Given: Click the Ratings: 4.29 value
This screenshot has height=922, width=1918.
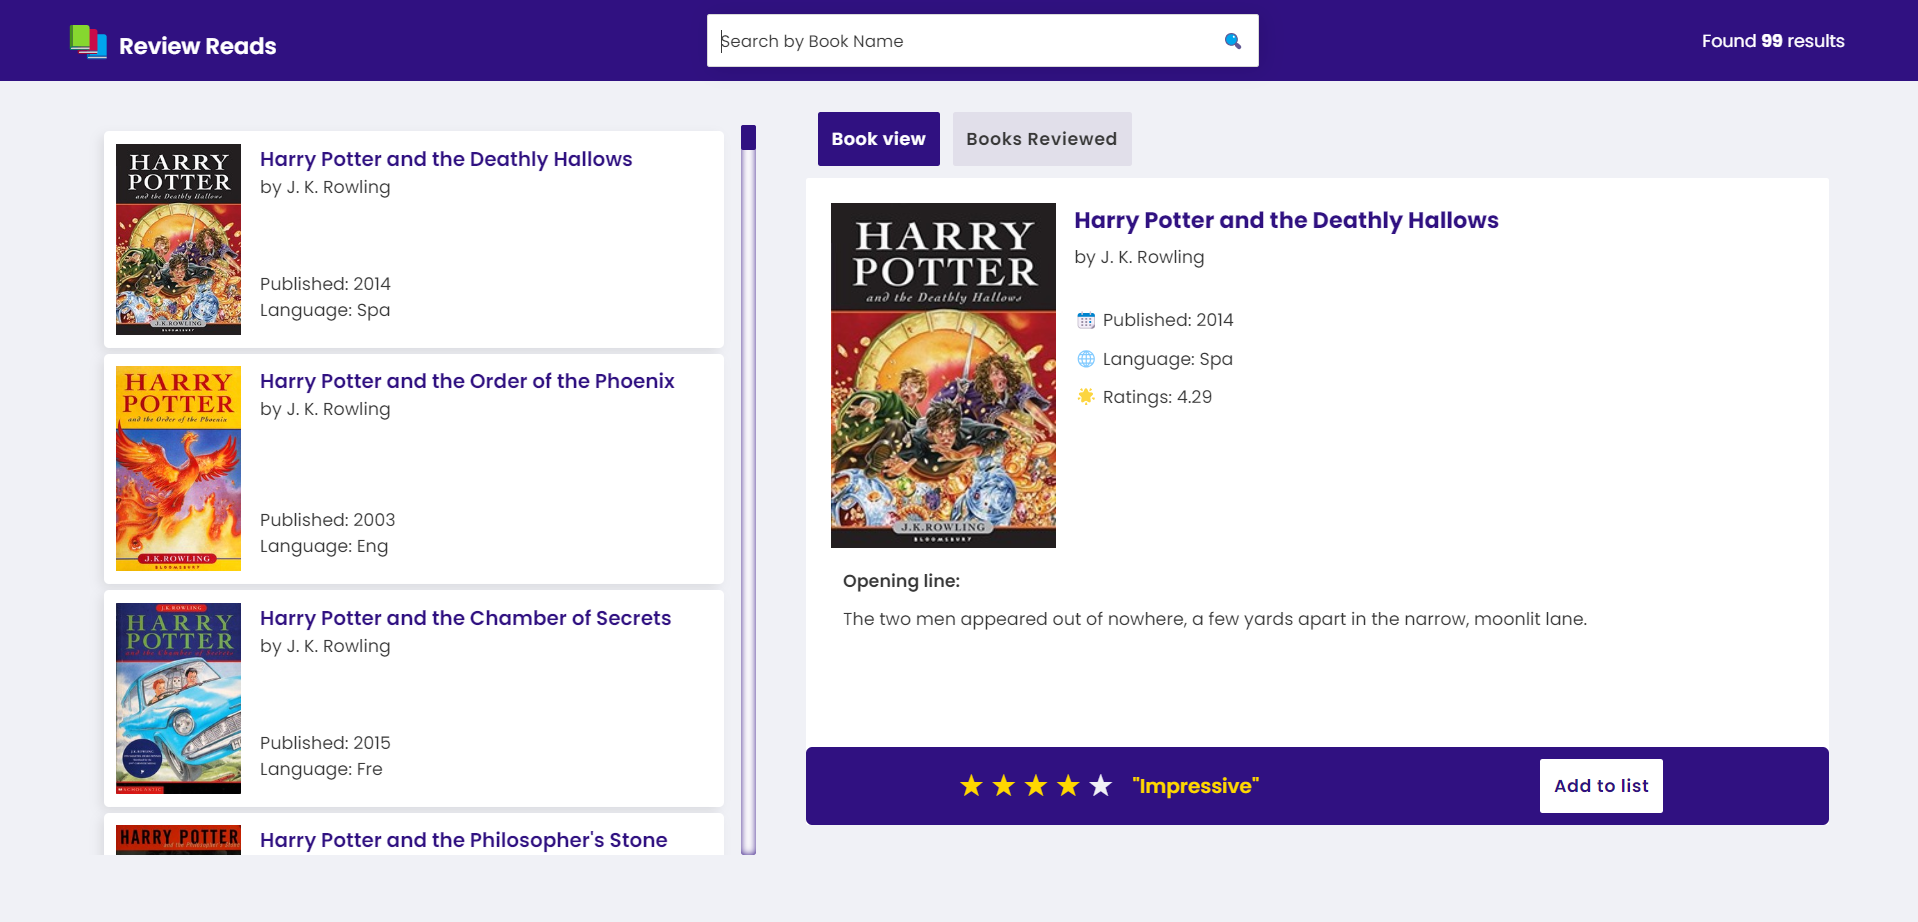Looking at the screenshot, I should pos(1157,397).
